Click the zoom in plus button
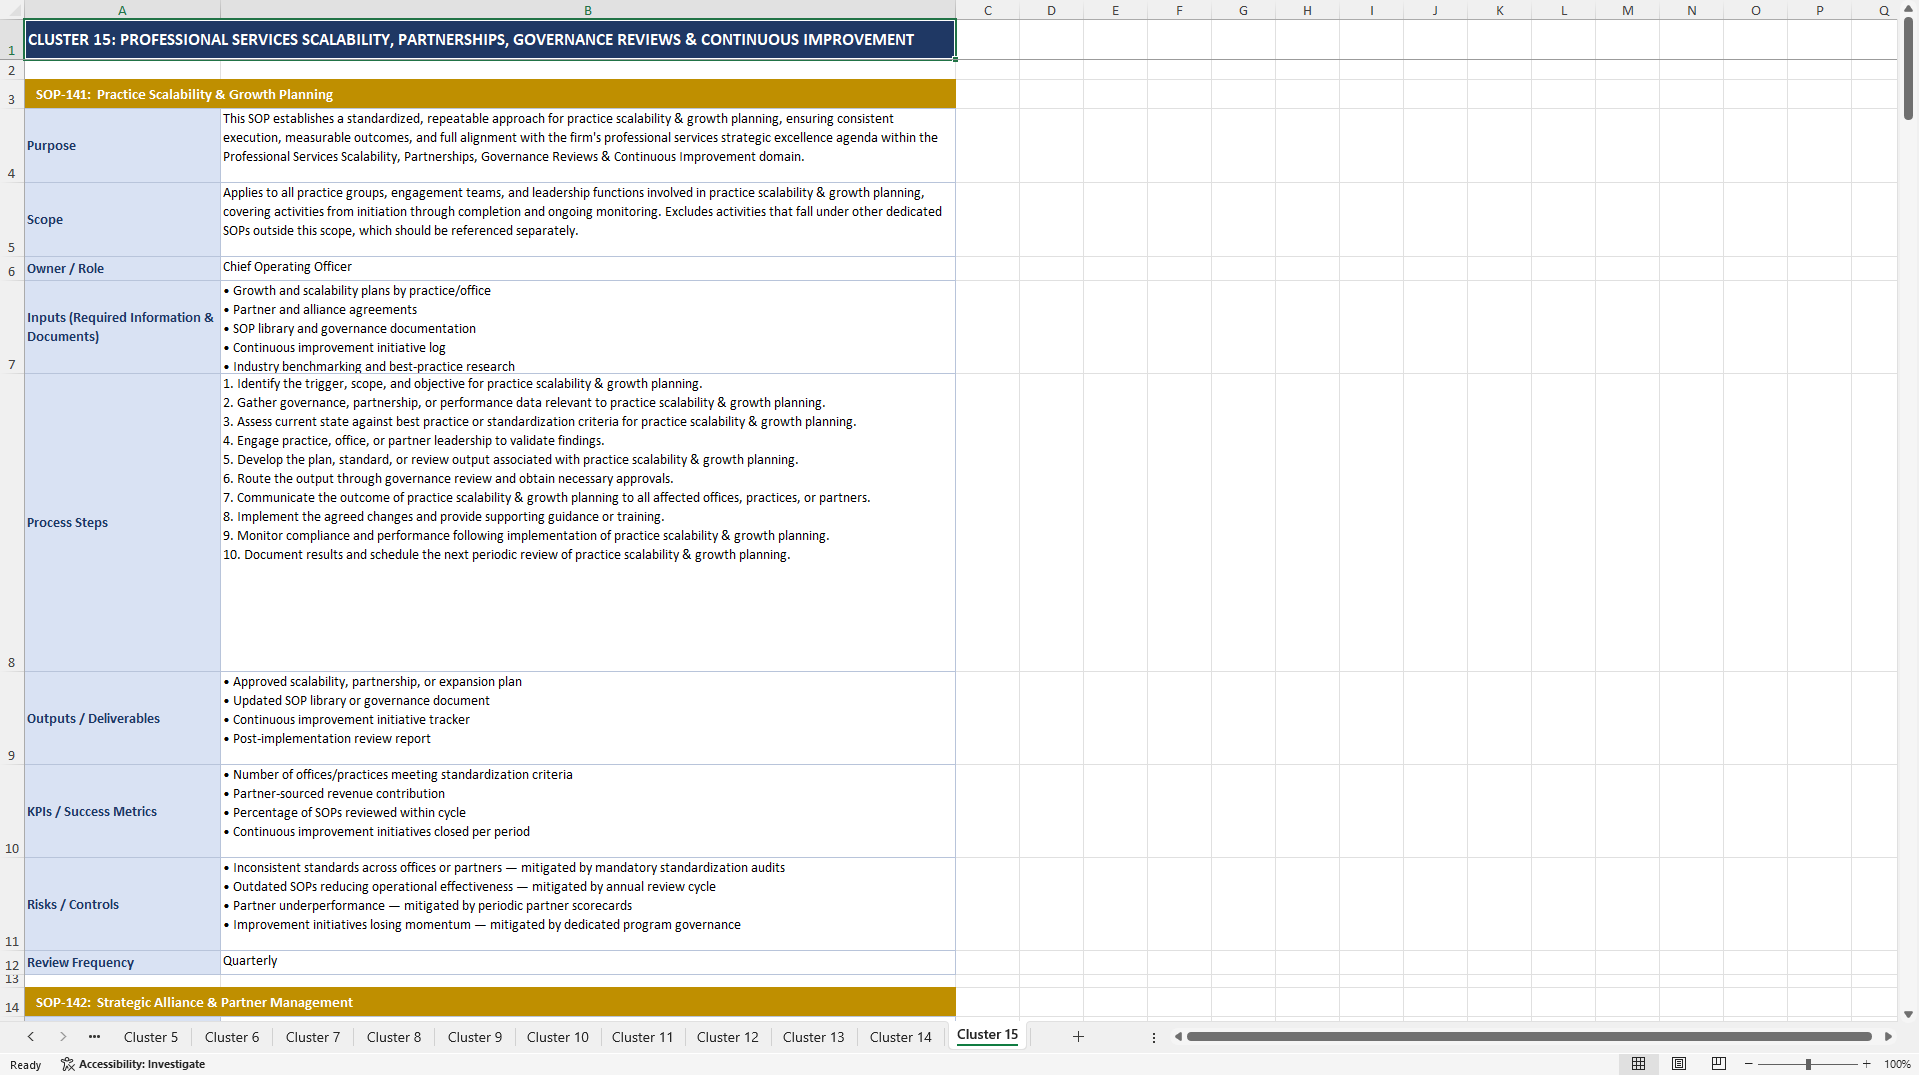Viewport: 1919px width, 1075px height. [1866, 1065]
